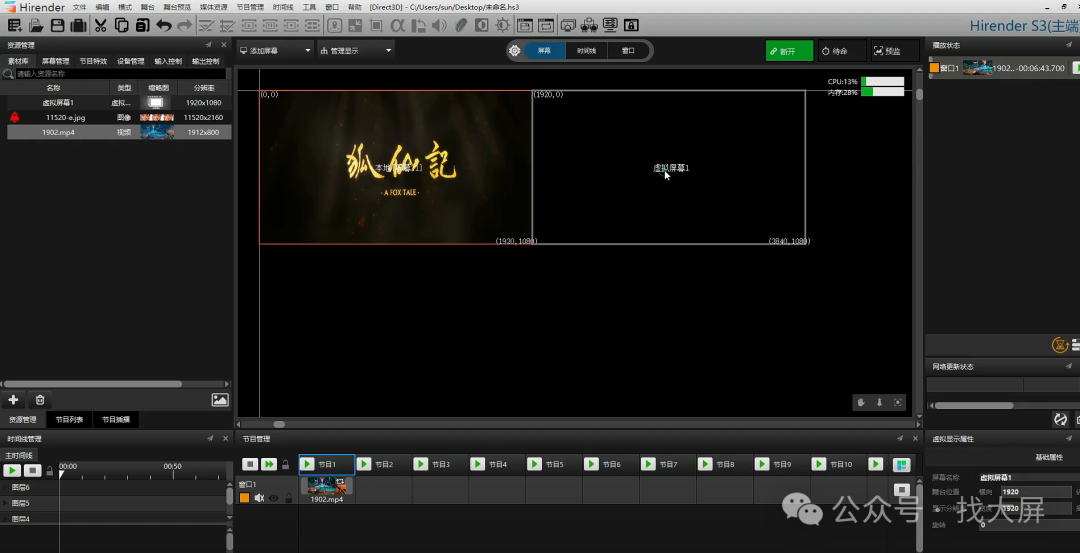Click the Save project icon in toolbar

click(x=56, y=25)
